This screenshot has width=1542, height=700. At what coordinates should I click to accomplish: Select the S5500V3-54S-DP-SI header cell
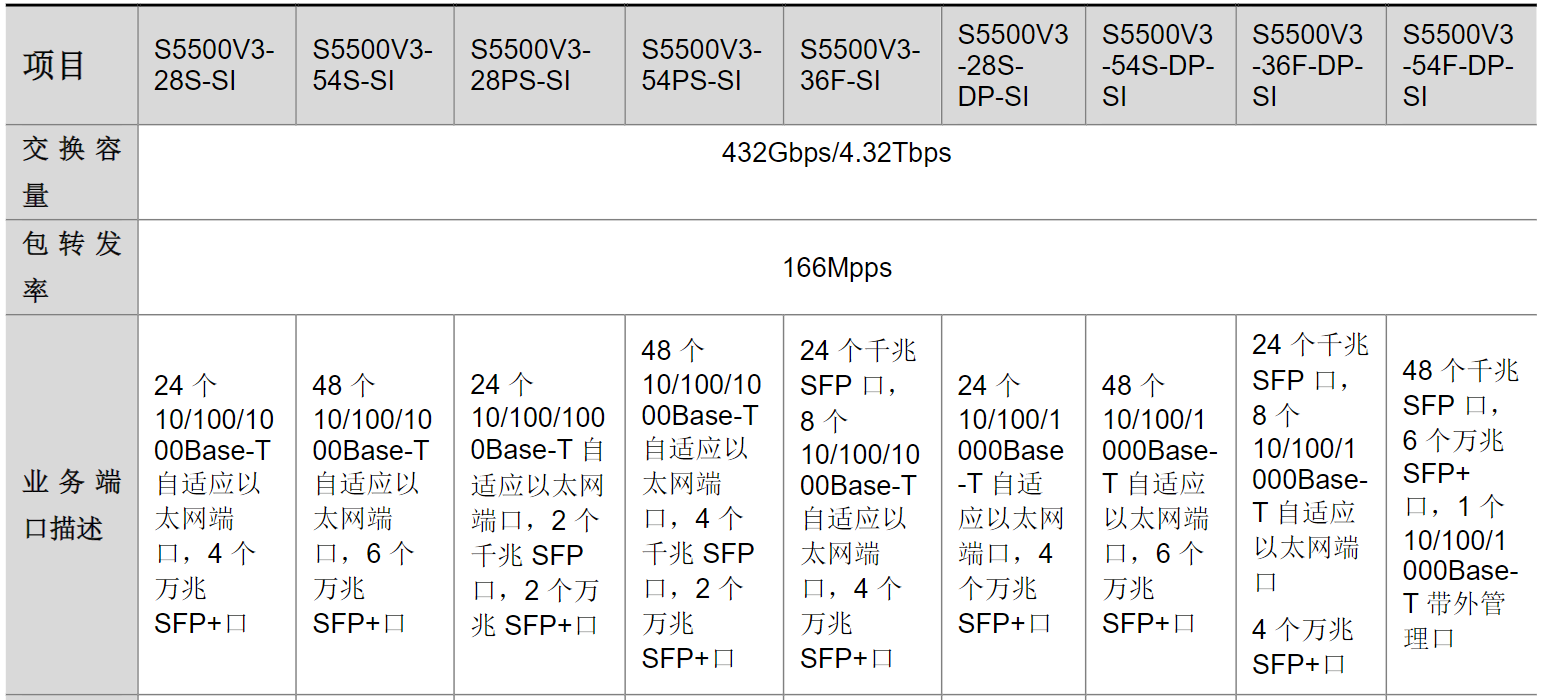[x=1161, y=65]
